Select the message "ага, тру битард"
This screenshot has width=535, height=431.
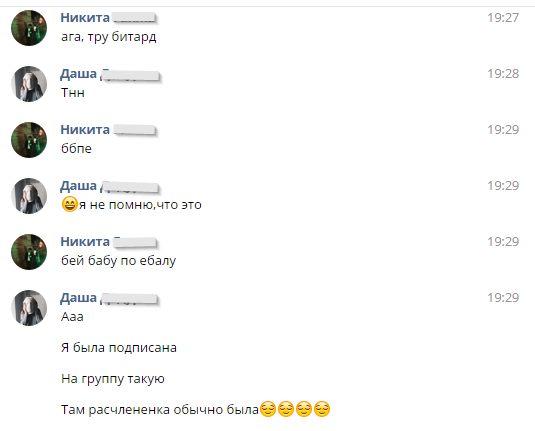(x=109, y=37)
